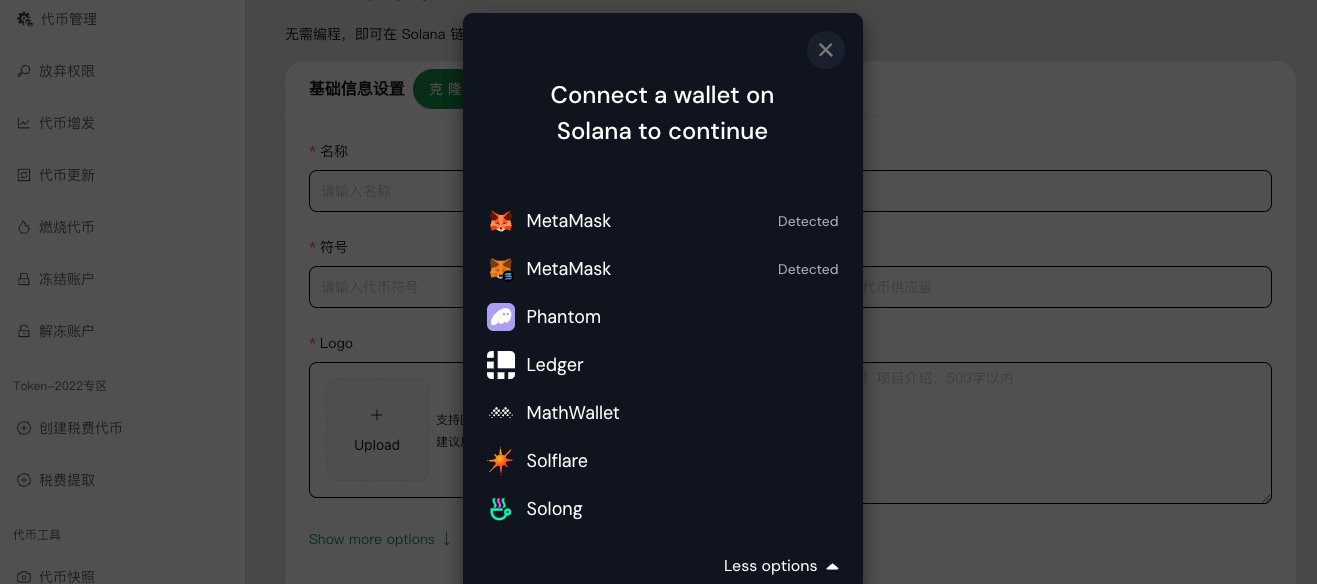Click the MathWallet icon
This screenshot has width=1317, height=584.
pos(500,413)
